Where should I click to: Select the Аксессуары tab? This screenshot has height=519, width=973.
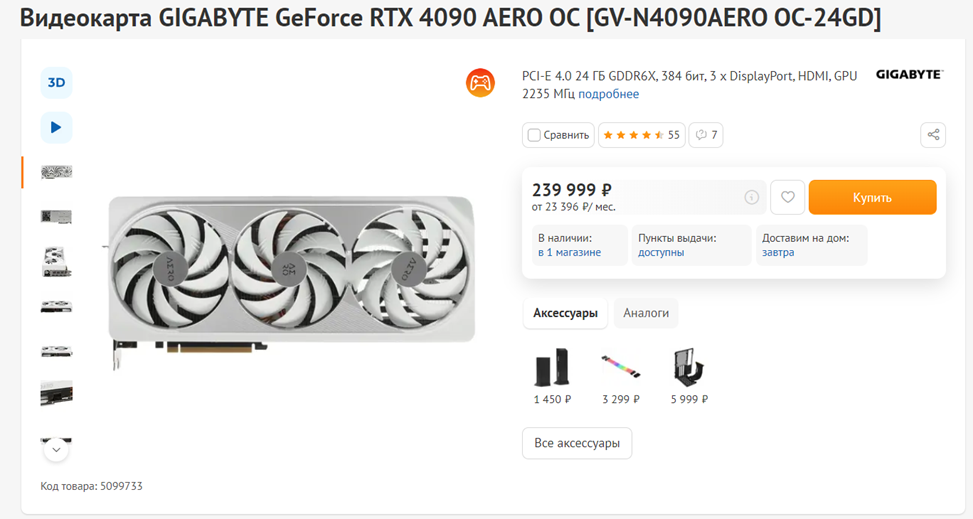click(565, 313)
